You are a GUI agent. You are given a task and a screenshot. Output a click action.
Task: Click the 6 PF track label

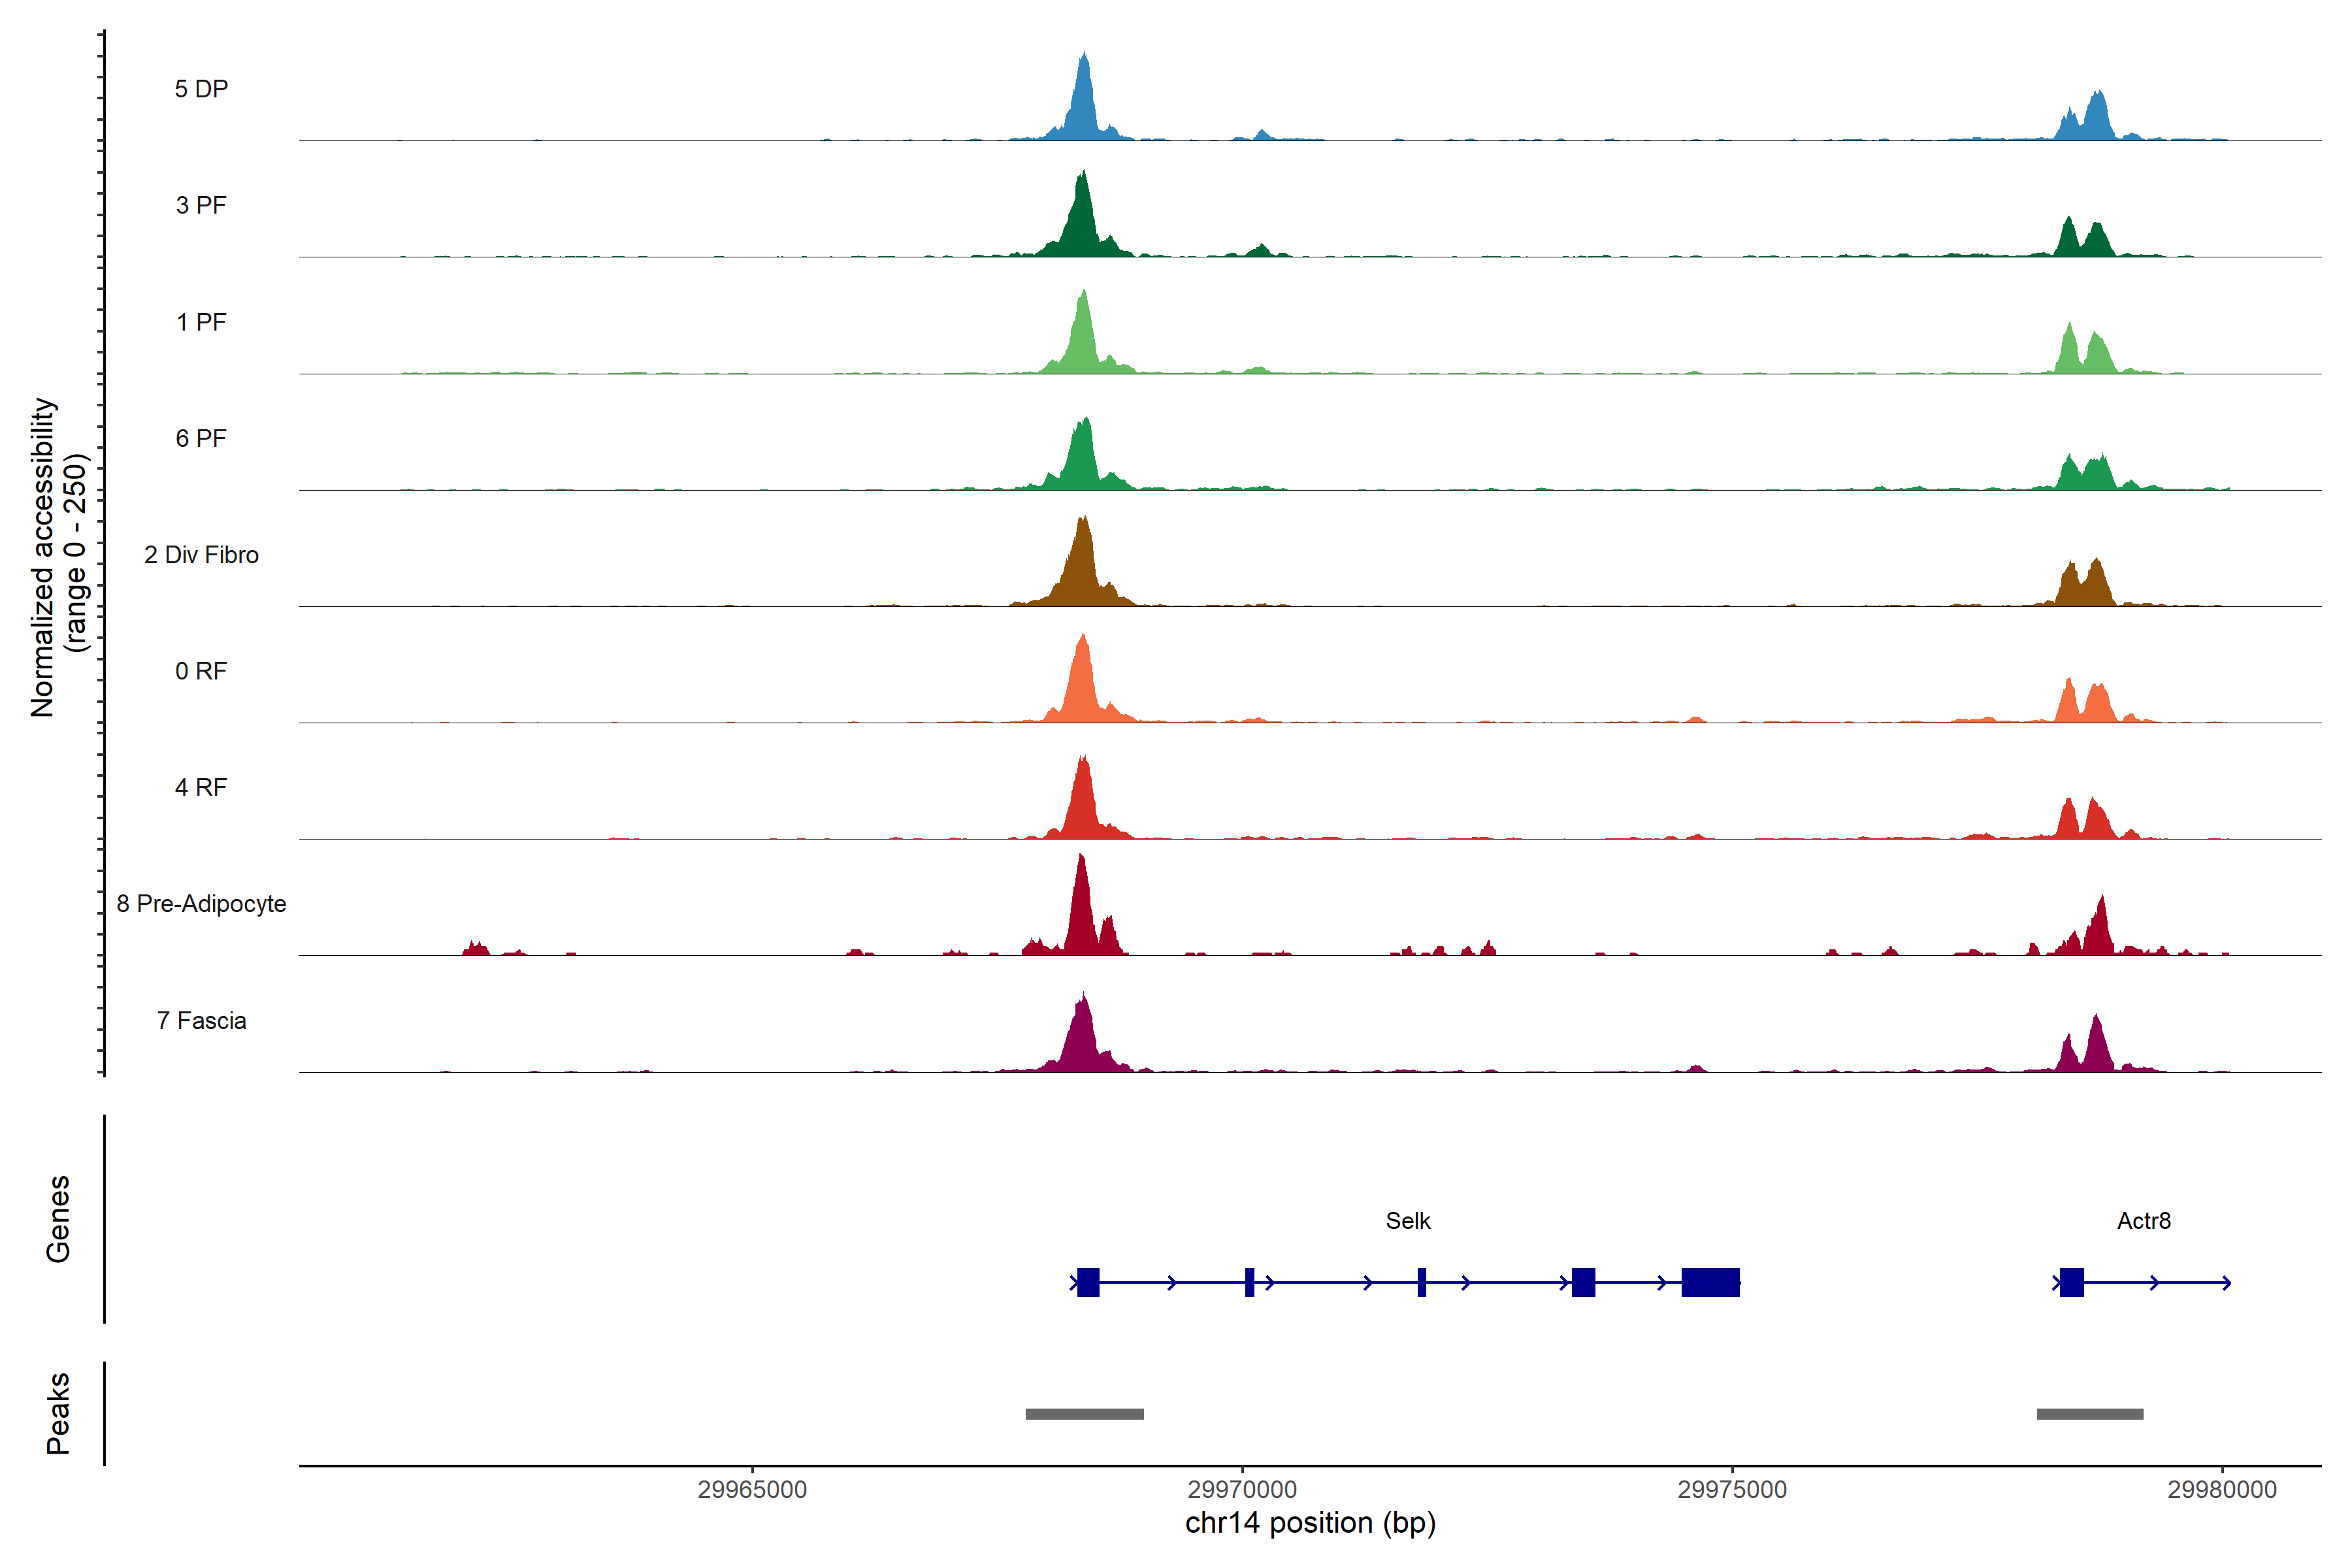[201, 438]
